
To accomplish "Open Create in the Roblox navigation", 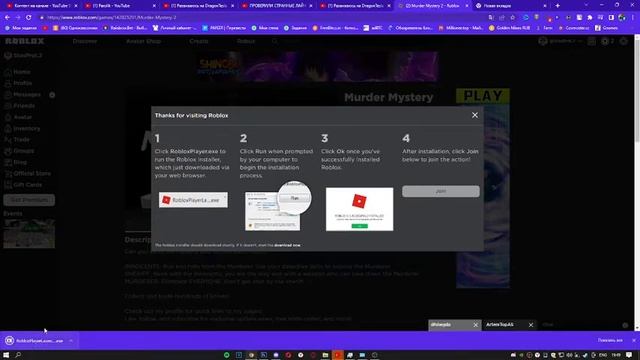I will click(x=199, y=41).
